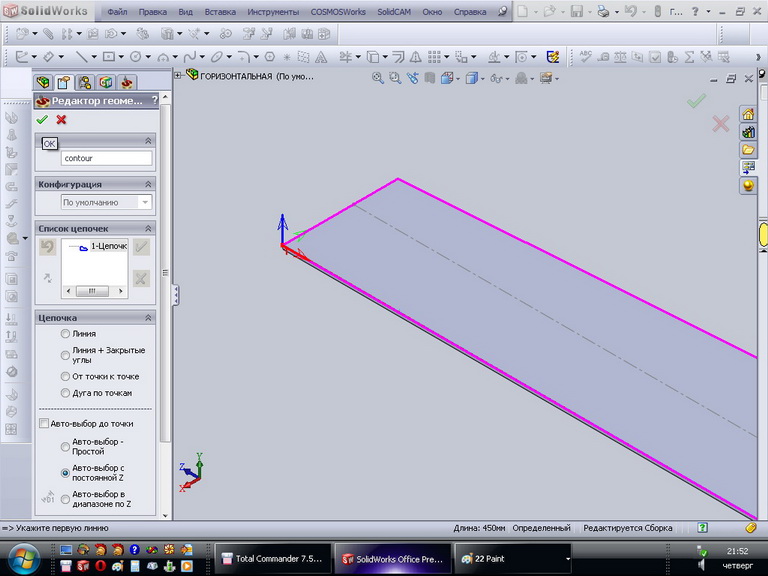Select the Дуга по точкам radio button
The height and width of the screenshot is (576, 768).
click(66, 393)
